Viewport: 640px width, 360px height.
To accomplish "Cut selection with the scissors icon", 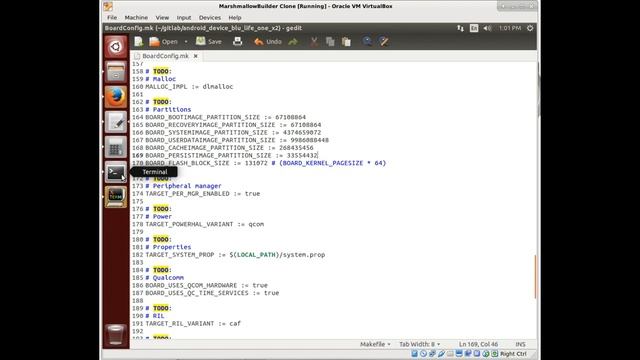I will (314, 42).
